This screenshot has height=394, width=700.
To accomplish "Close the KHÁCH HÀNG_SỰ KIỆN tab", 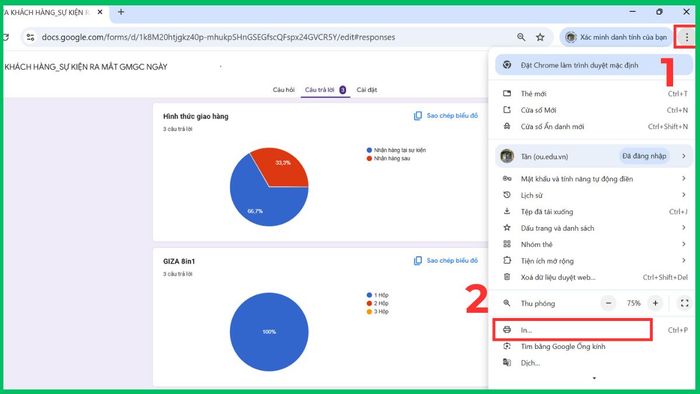I will (x=100, y=12).
